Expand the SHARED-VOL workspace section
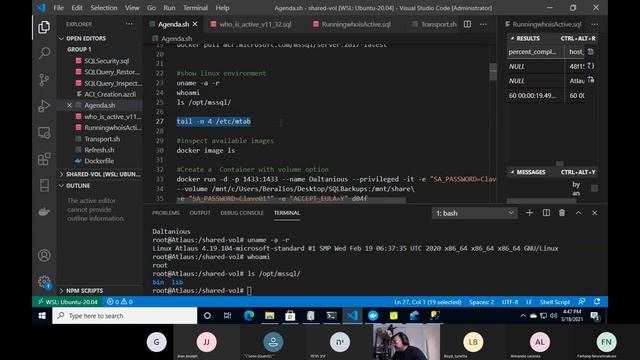This screenshot has height=360, width=640. (100, 174)
